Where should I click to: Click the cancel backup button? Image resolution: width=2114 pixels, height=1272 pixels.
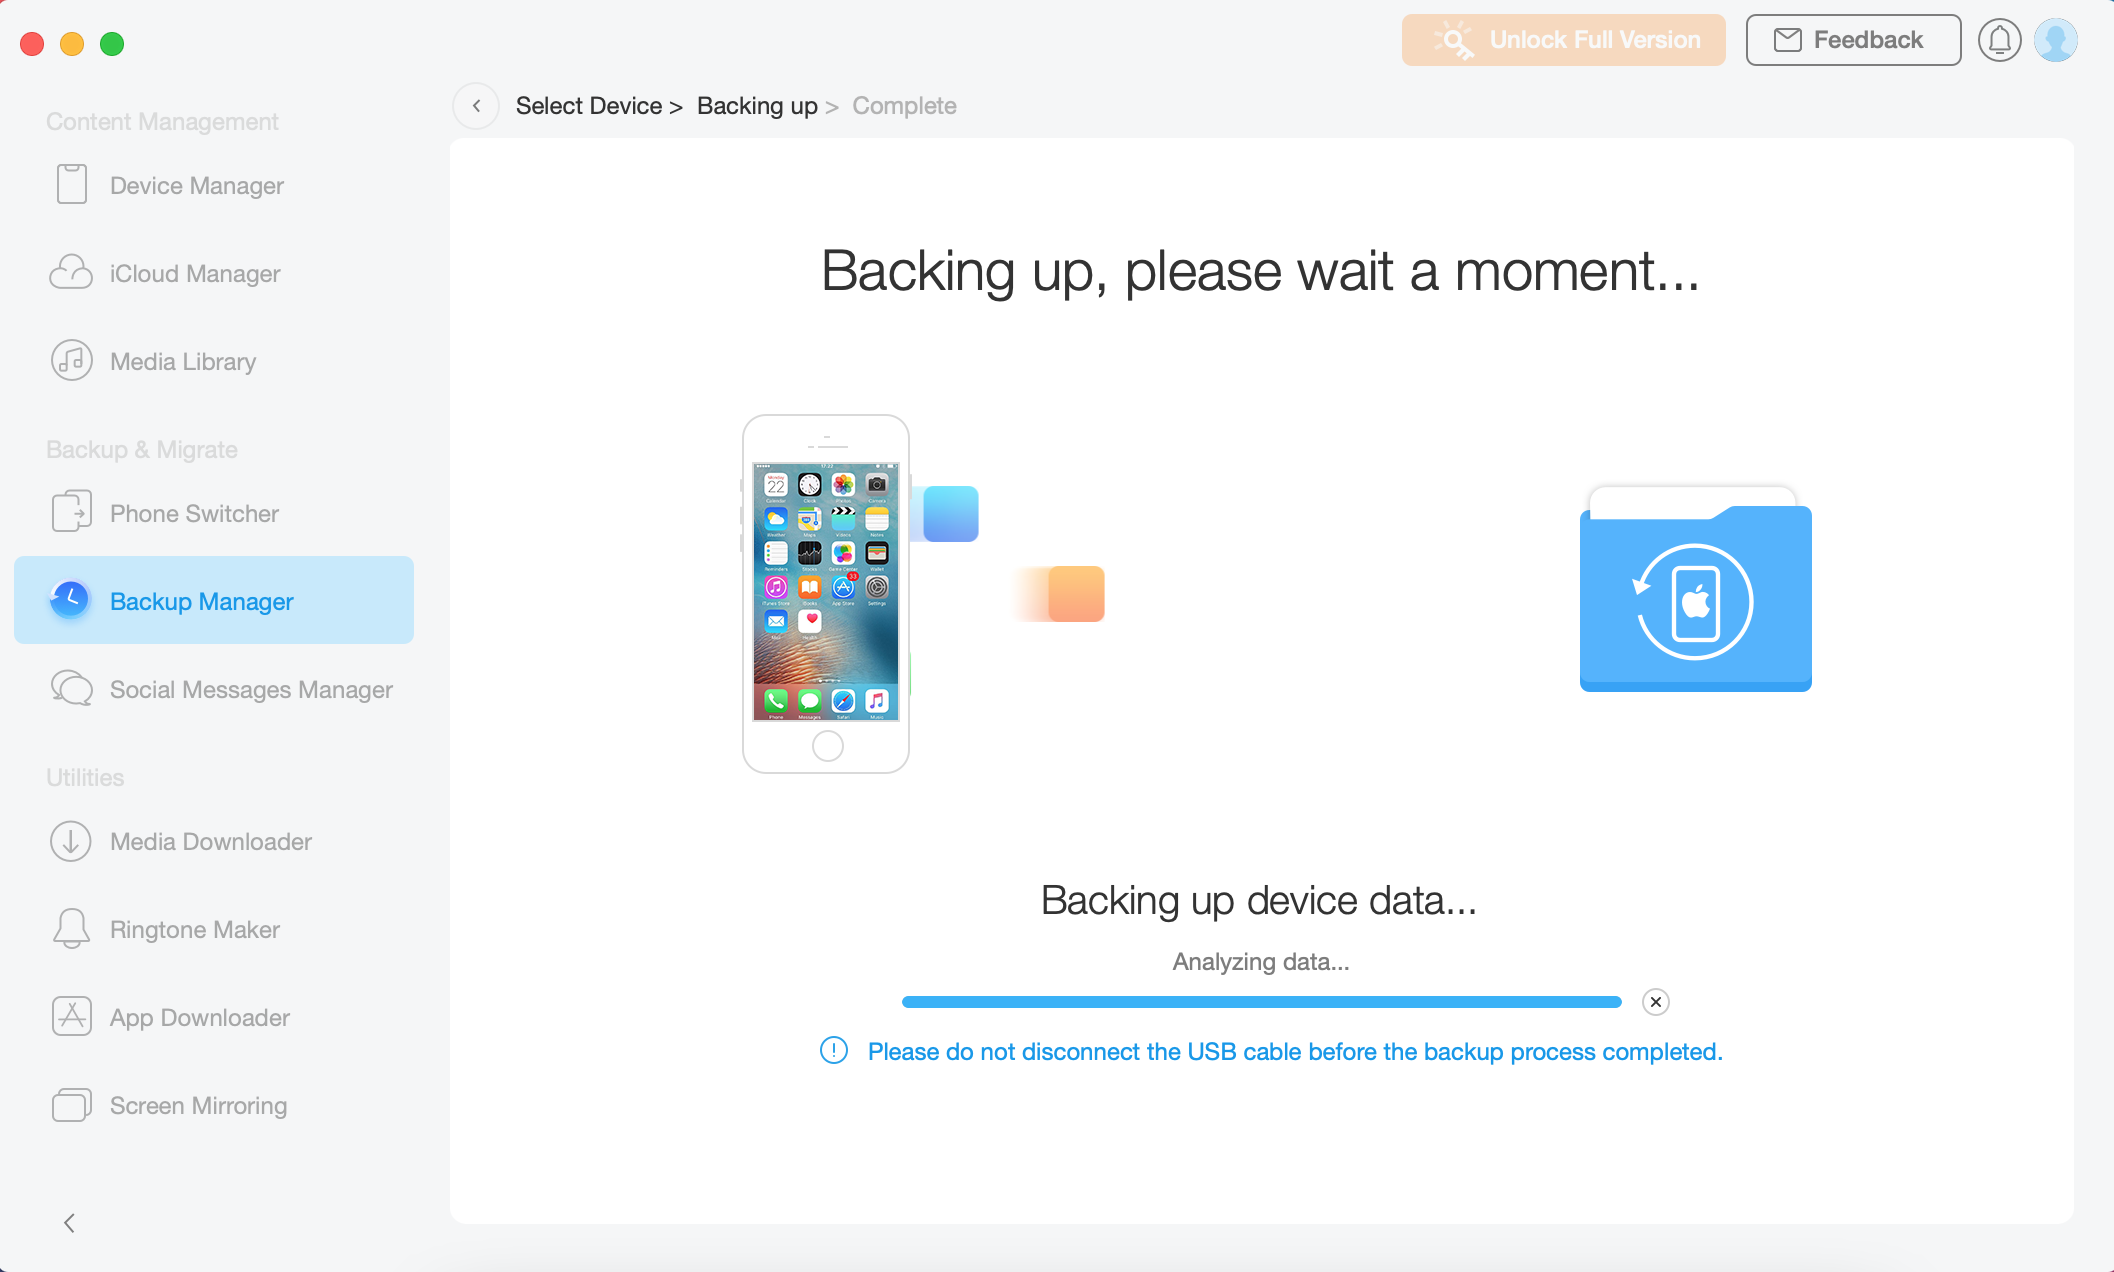click(x=1655, y=1002)
